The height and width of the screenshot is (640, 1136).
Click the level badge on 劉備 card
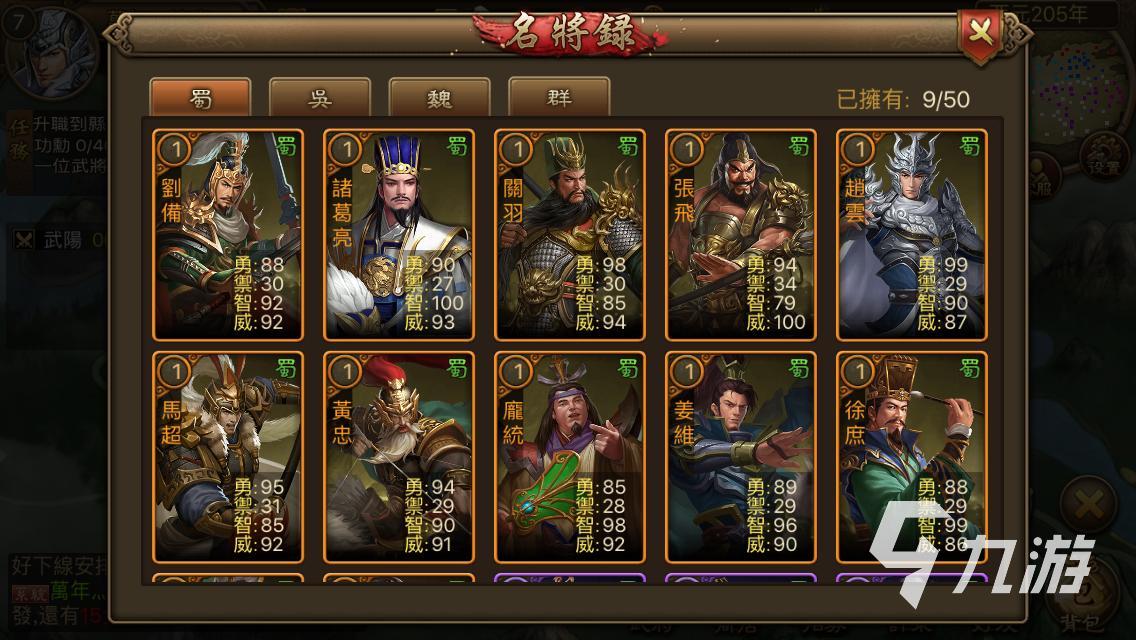174,149
